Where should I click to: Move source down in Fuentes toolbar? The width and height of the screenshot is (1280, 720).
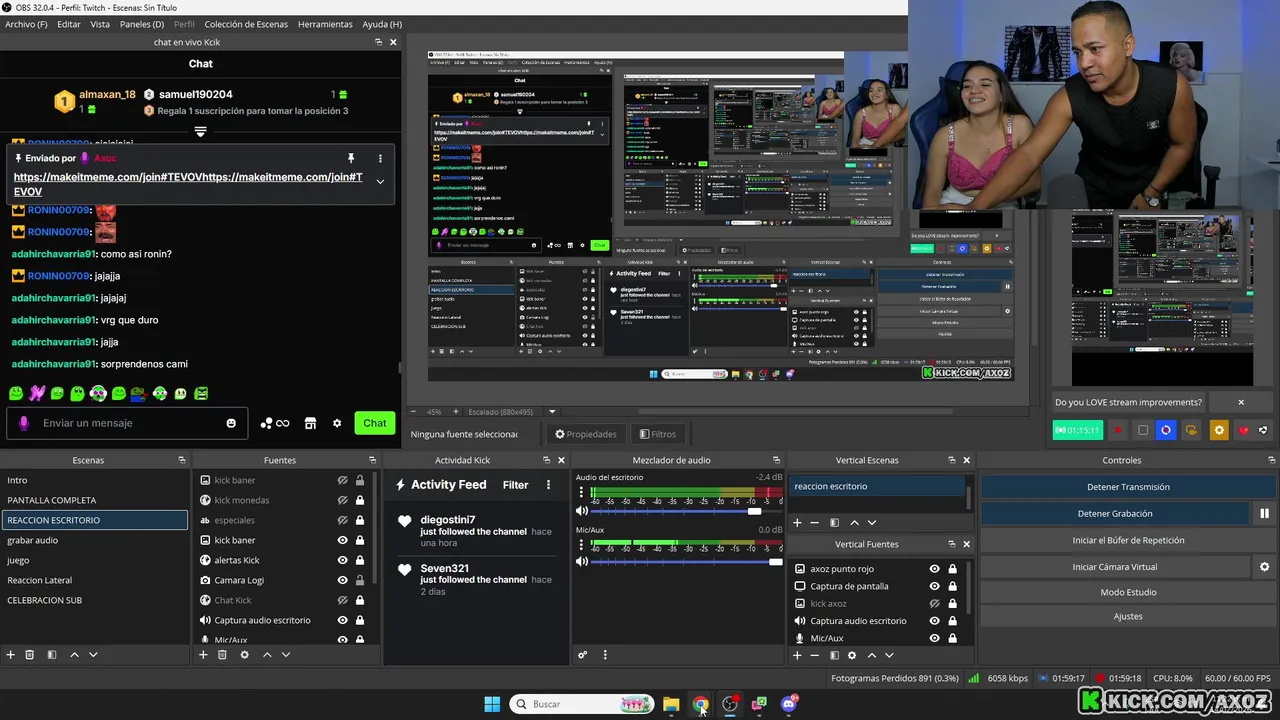click(x=286, y=655)
